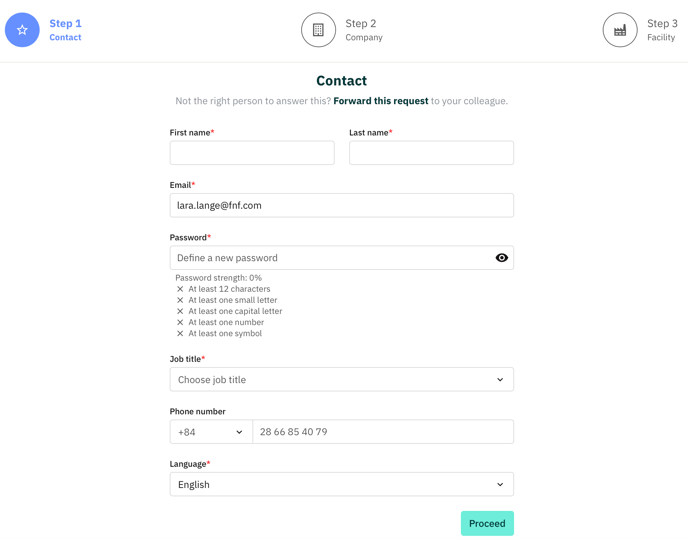
Task: Click the X icon beside 12 characters rule
Action: [x=180, y=289]
